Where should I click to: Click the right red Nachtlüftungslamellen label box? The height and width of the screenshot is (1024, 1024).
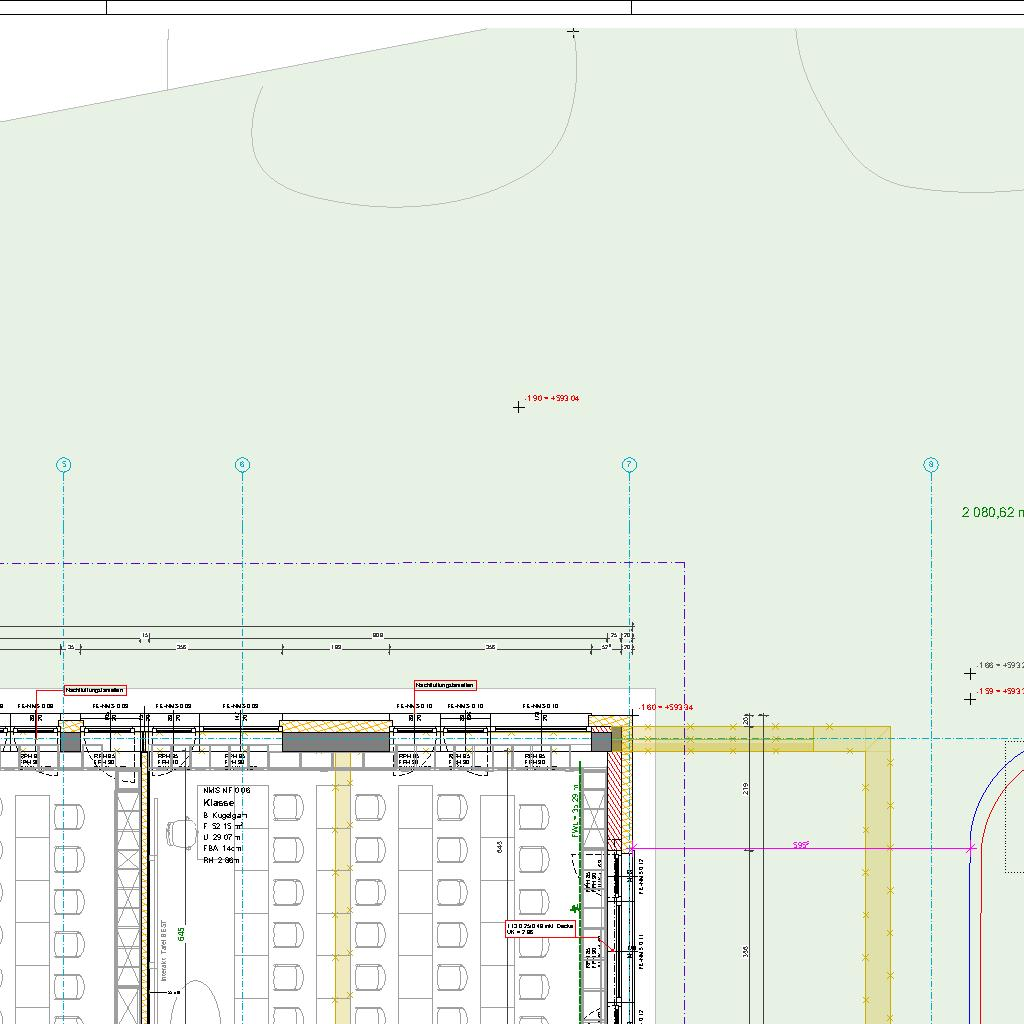[446, 685]
